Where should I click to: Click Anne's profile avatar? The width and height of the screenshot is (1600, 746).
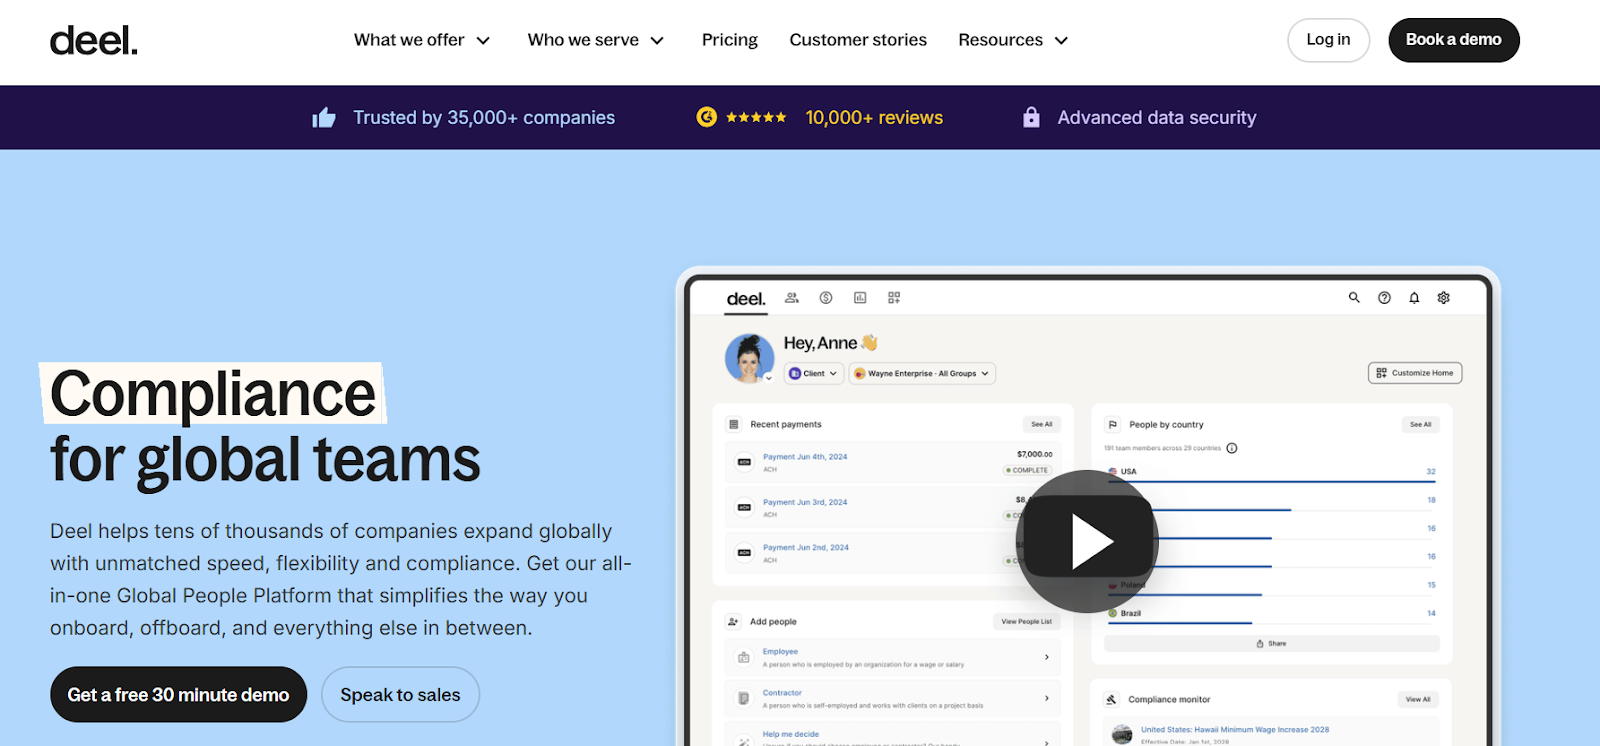pos(749,358)
